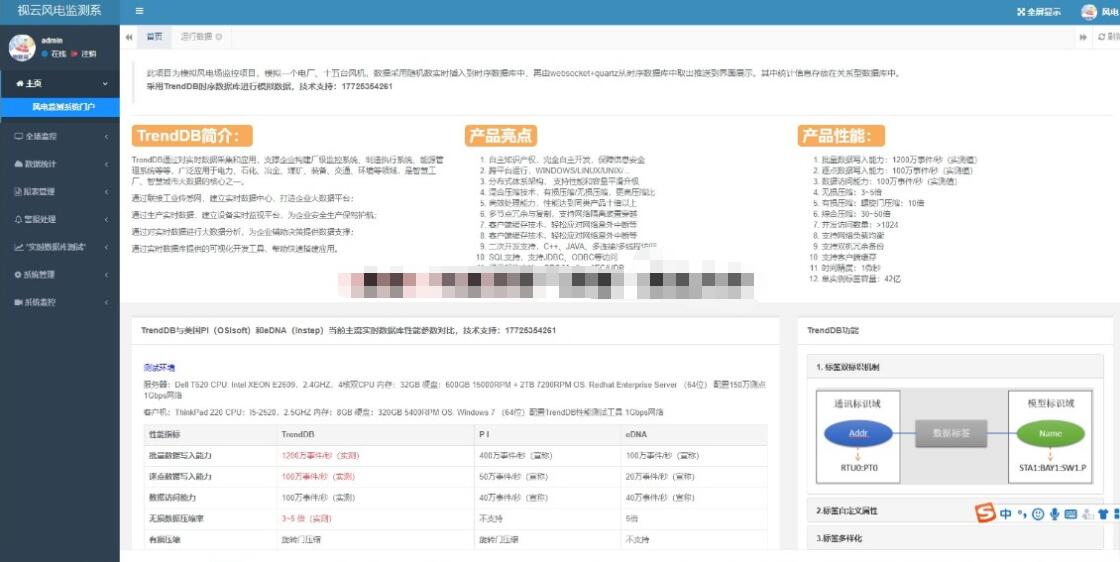
Task: Click the gray 数据标签 box in diagram
Action: pos(951,433)
